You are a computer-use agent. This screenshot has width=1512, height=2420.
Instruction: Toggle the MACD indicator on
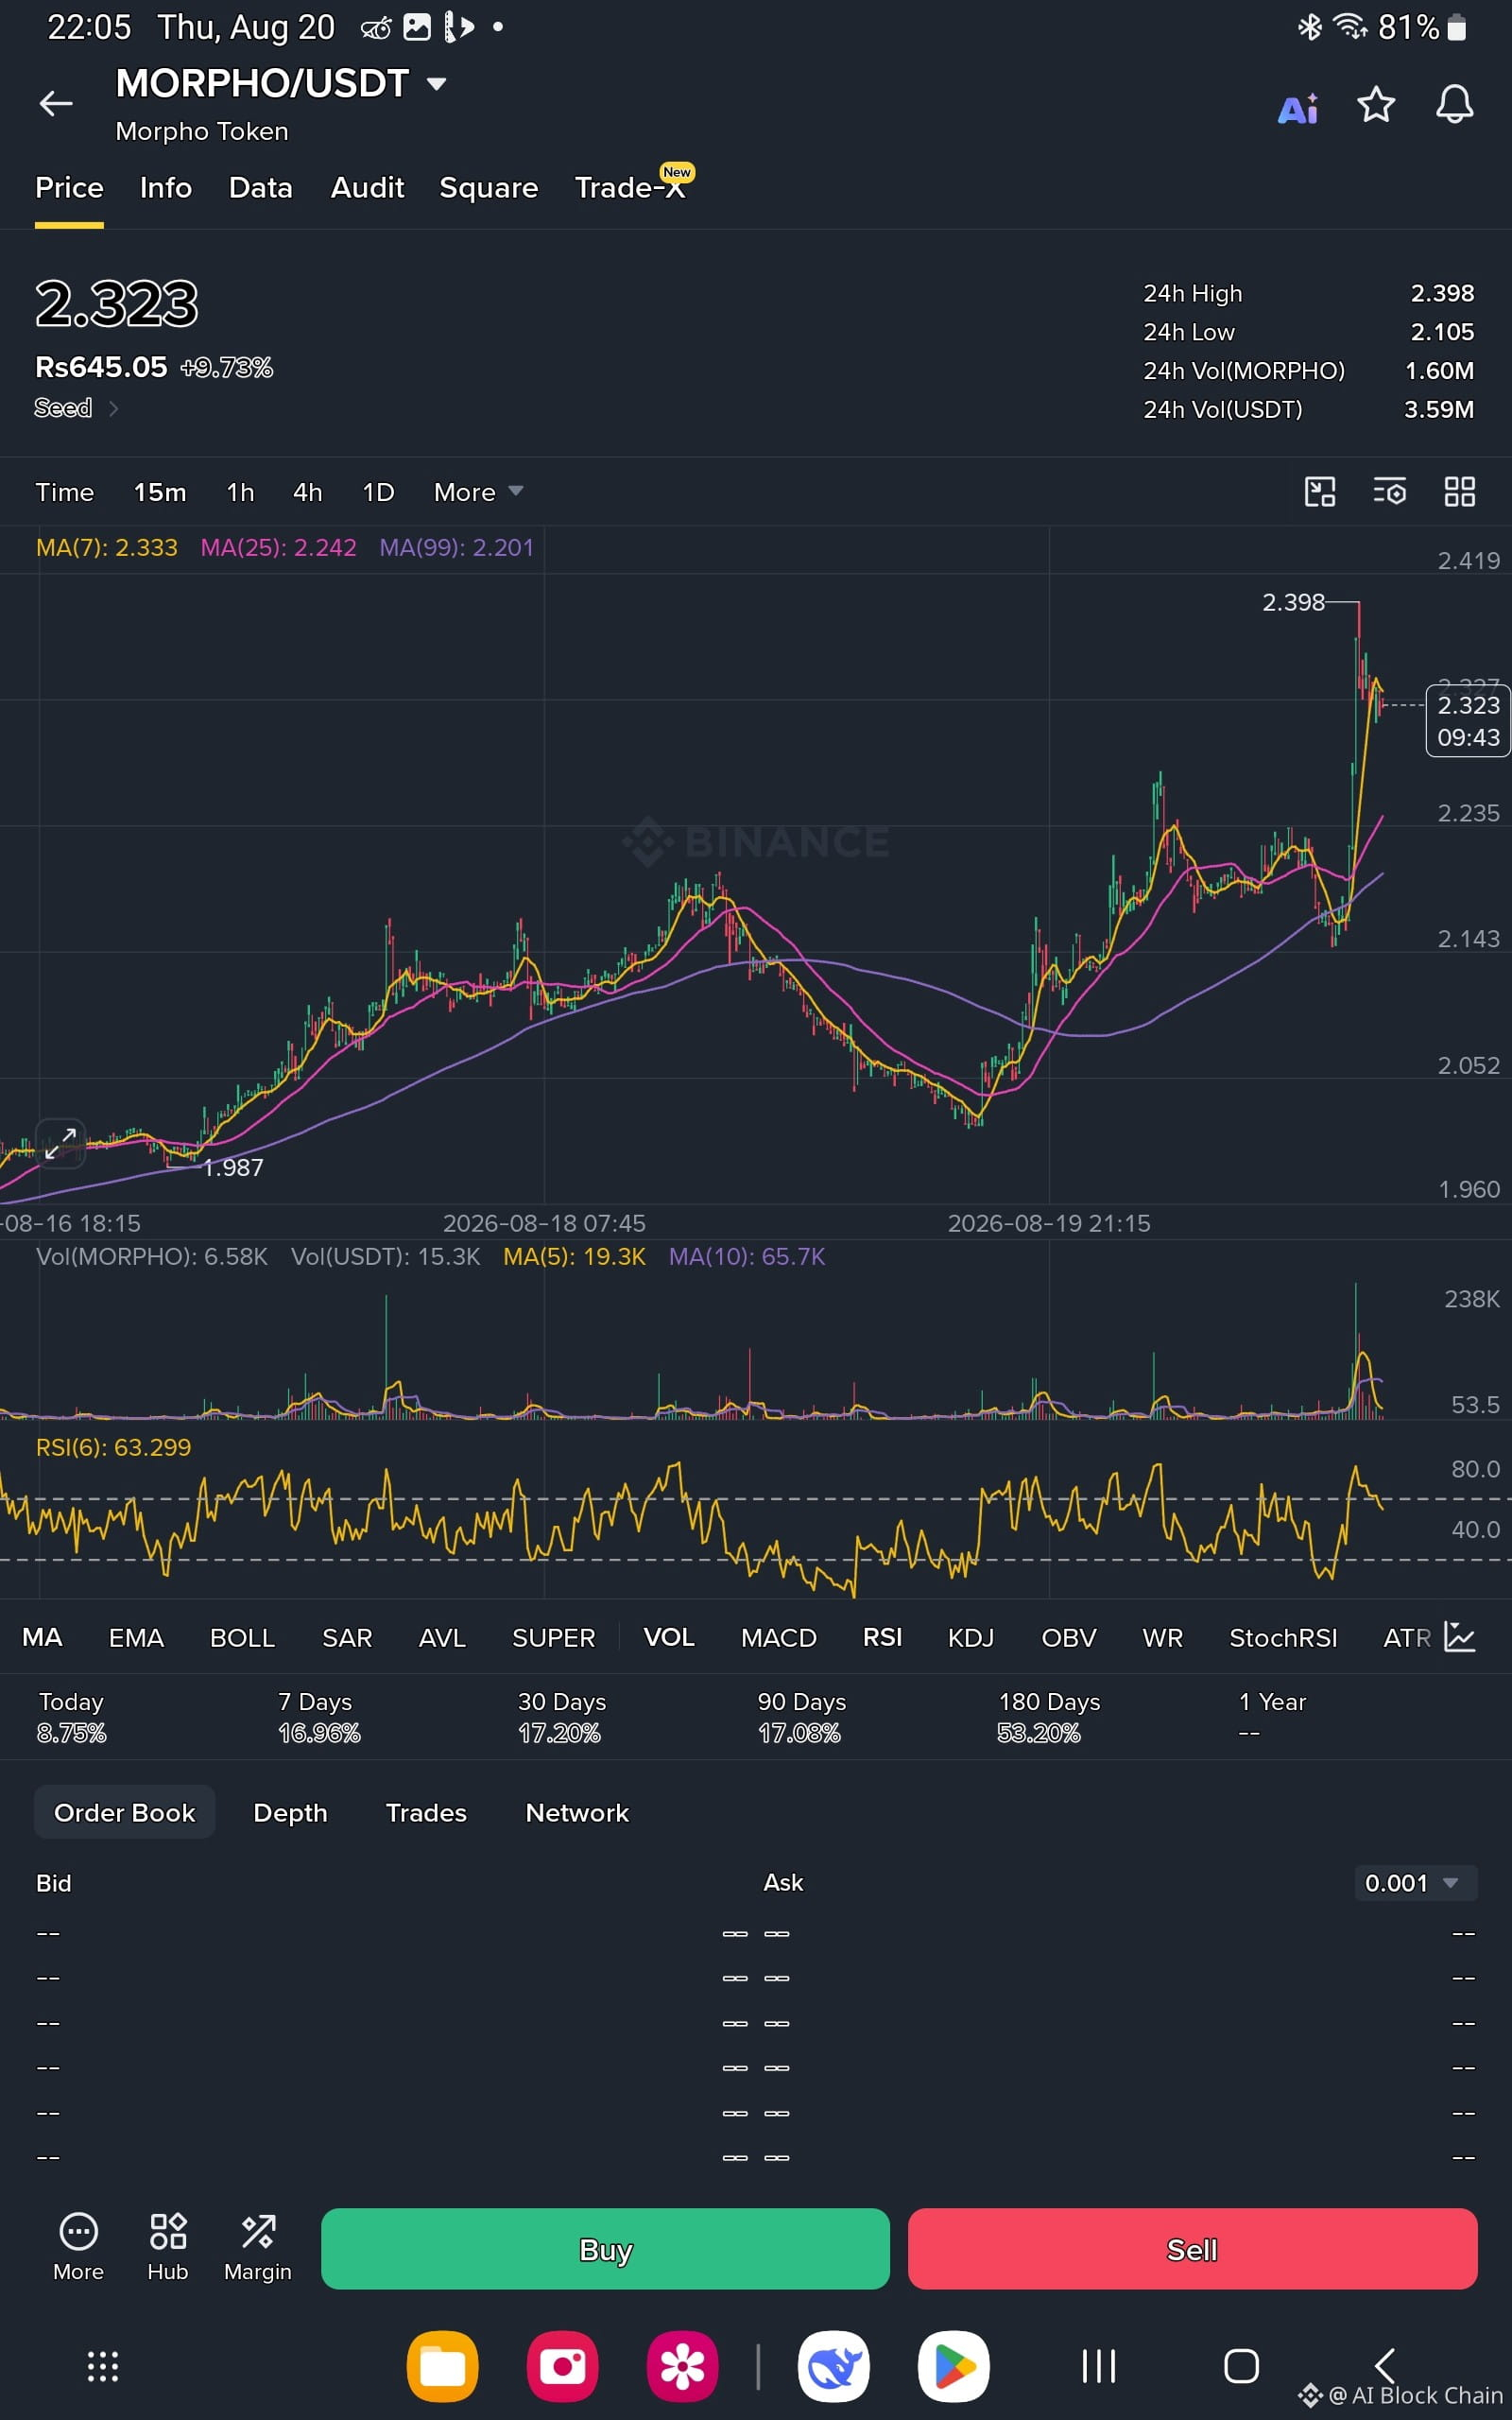[x=778, y=1638]
